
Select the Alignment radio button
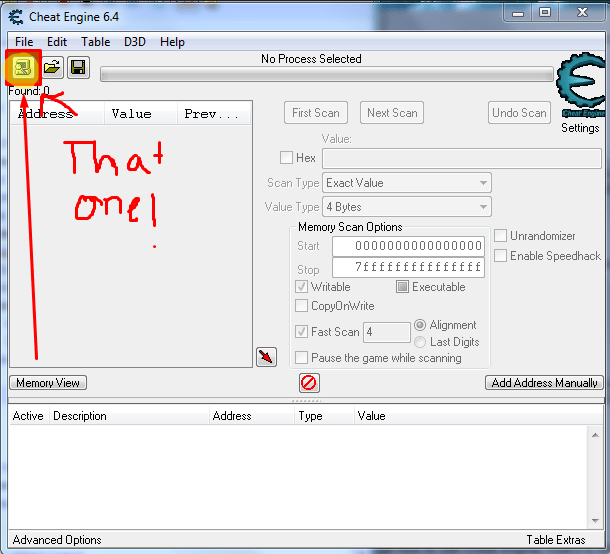(420, 324)
